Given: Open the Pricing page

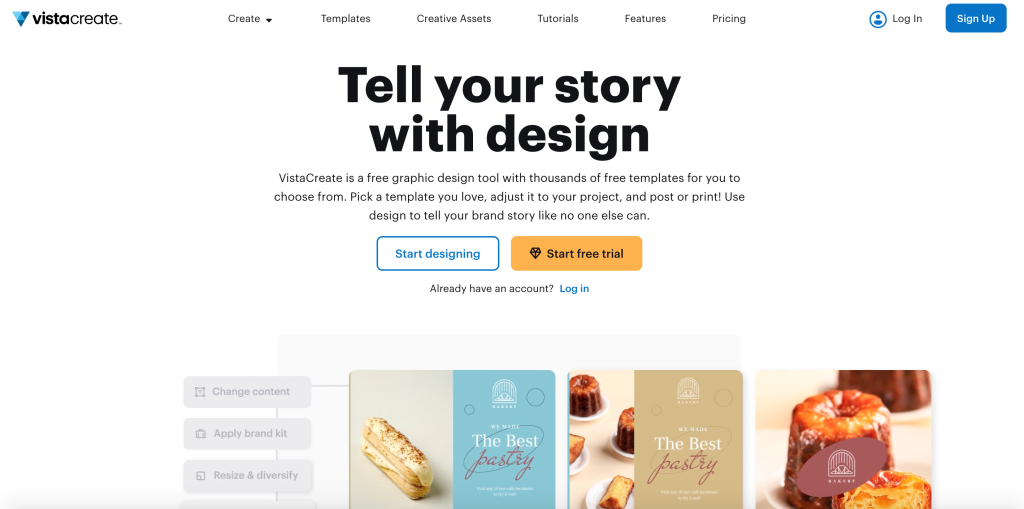Looking at the screenshot, I should tap(729, 19).
